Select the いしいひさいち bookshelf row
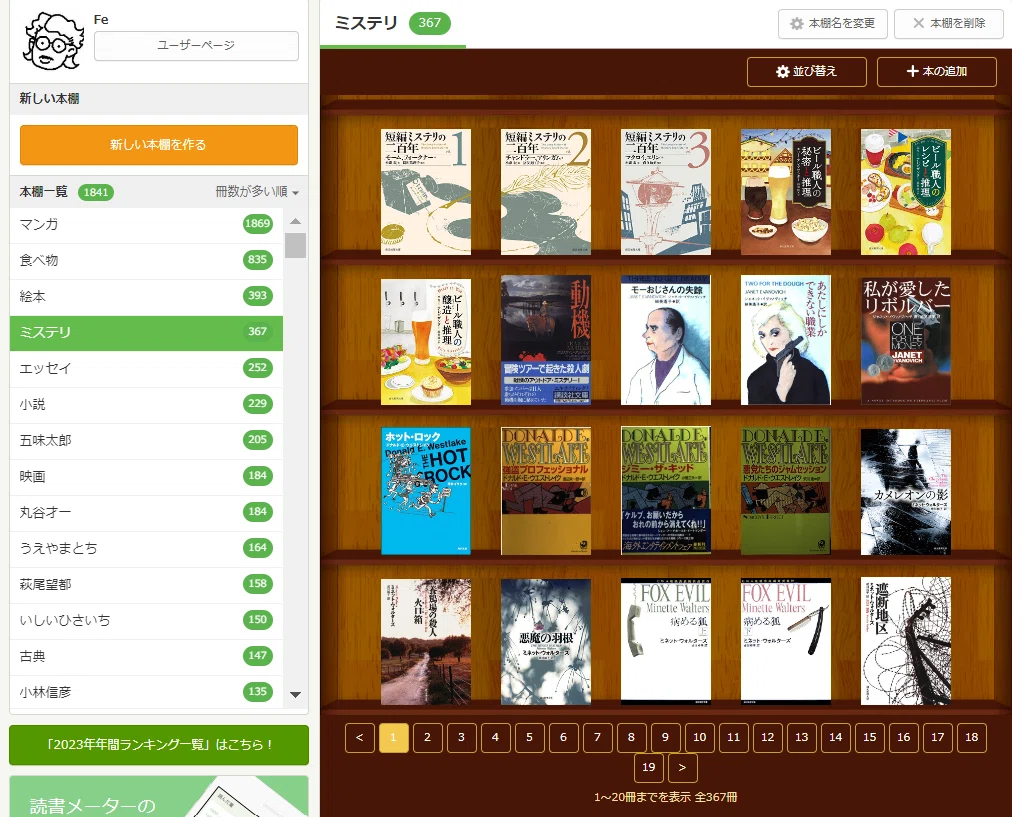Image resolution: width=1012 pixels, height=817 pixels. point(147,621)
